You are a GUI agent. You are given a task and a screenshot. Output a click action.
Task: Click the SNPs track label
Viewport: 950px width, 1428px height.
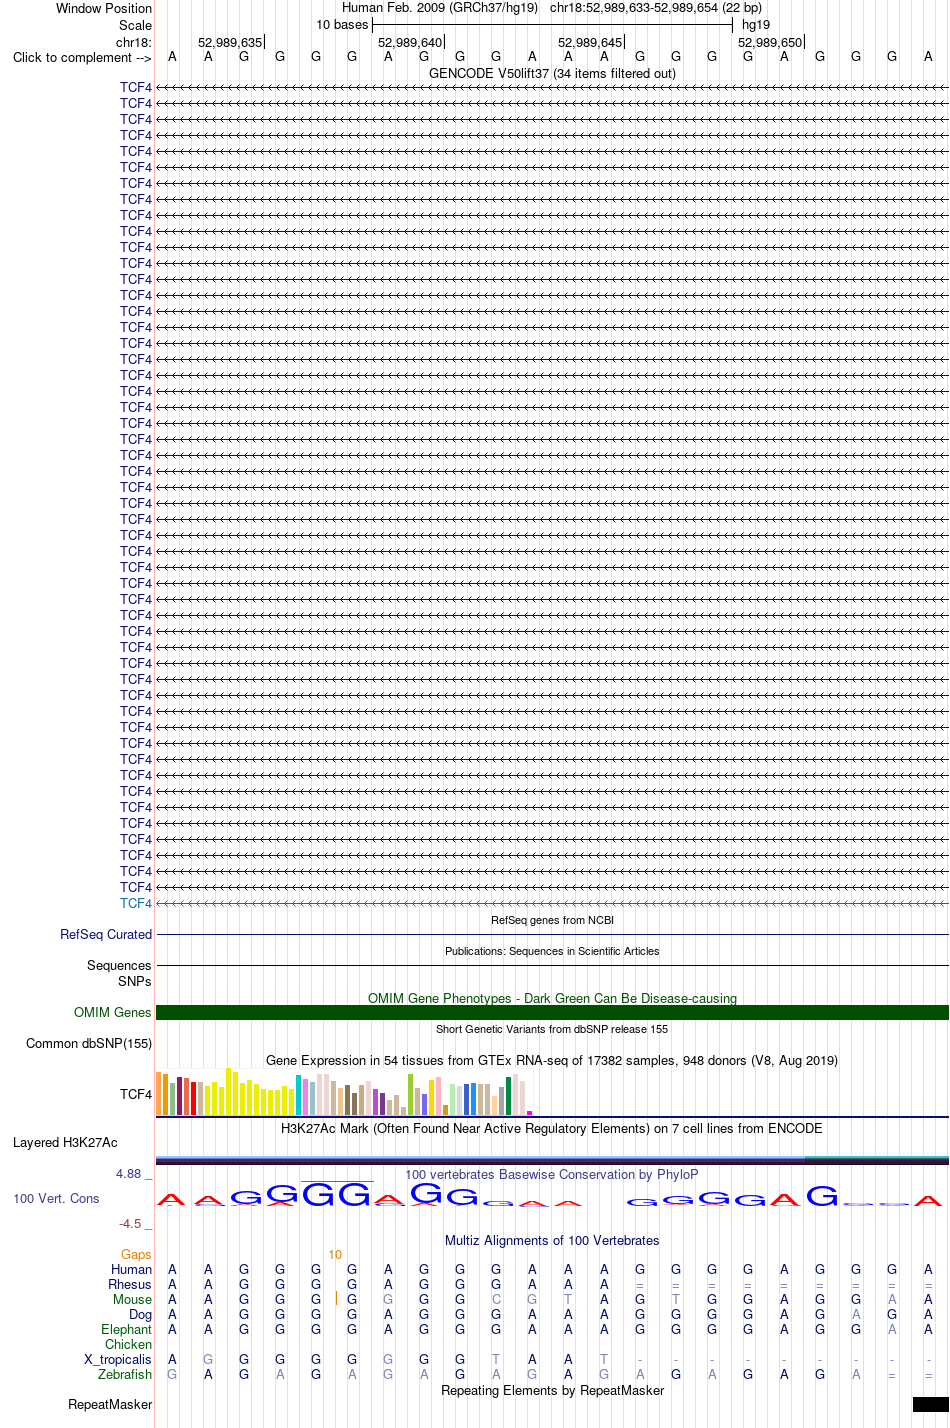tap(135, 982)
